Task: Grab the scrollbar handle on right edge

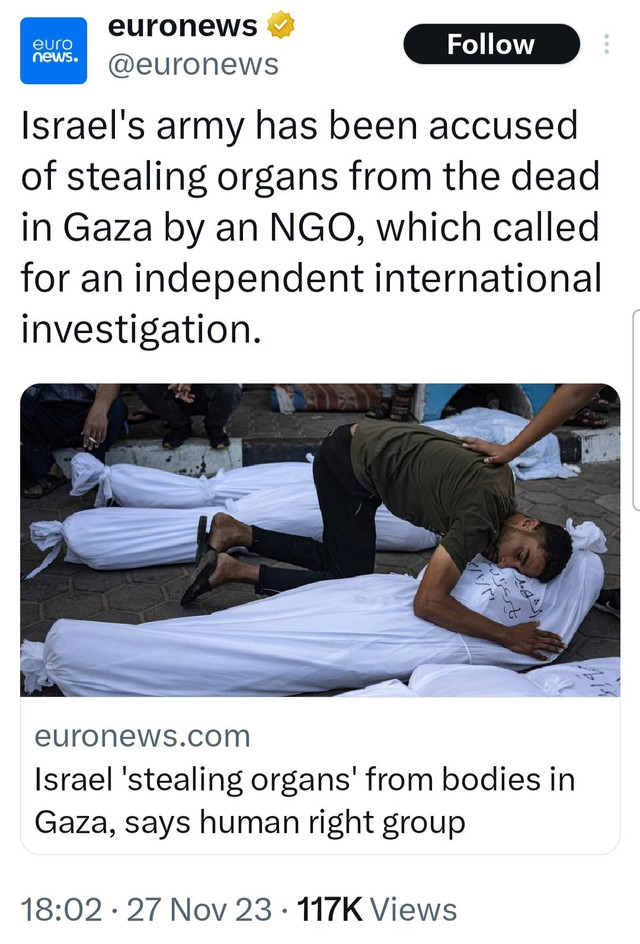Action: point(636,409)
